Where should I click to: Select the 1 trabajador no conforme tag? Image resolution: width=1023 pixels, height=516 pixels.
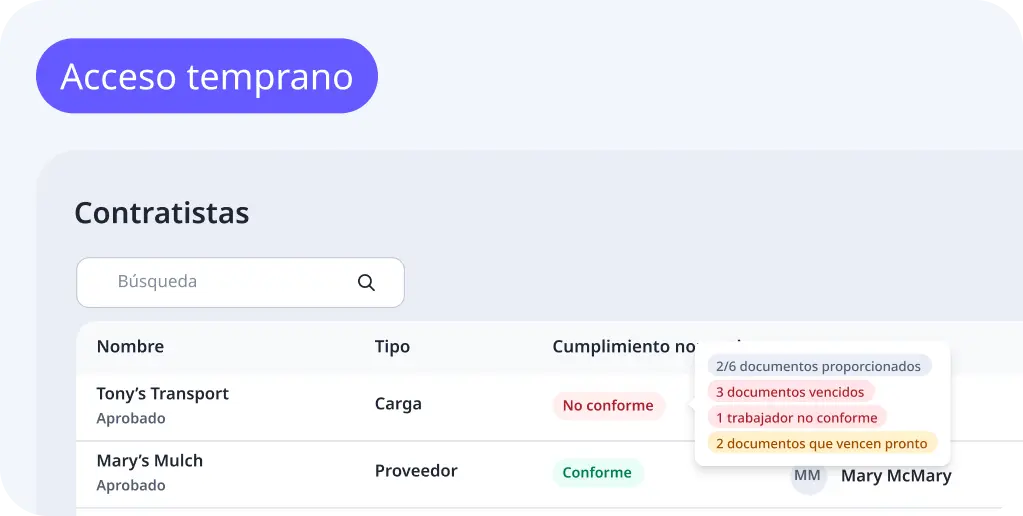pos(796,418)
